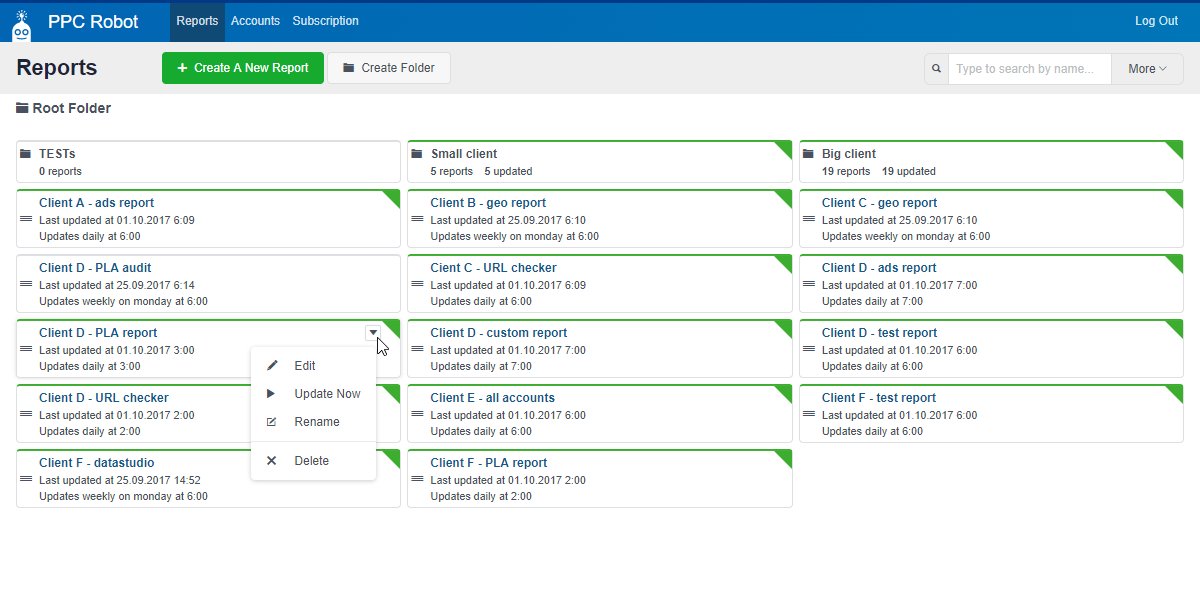Open the Big client folder name
Screen dimensions: 1200x600
[849, 154]
